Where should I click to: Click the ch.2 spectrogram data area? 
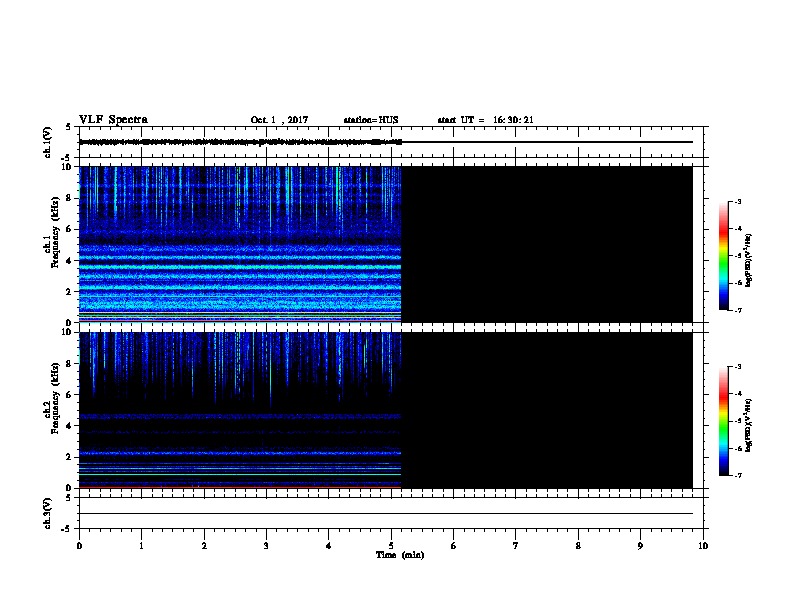pos(240,410)
